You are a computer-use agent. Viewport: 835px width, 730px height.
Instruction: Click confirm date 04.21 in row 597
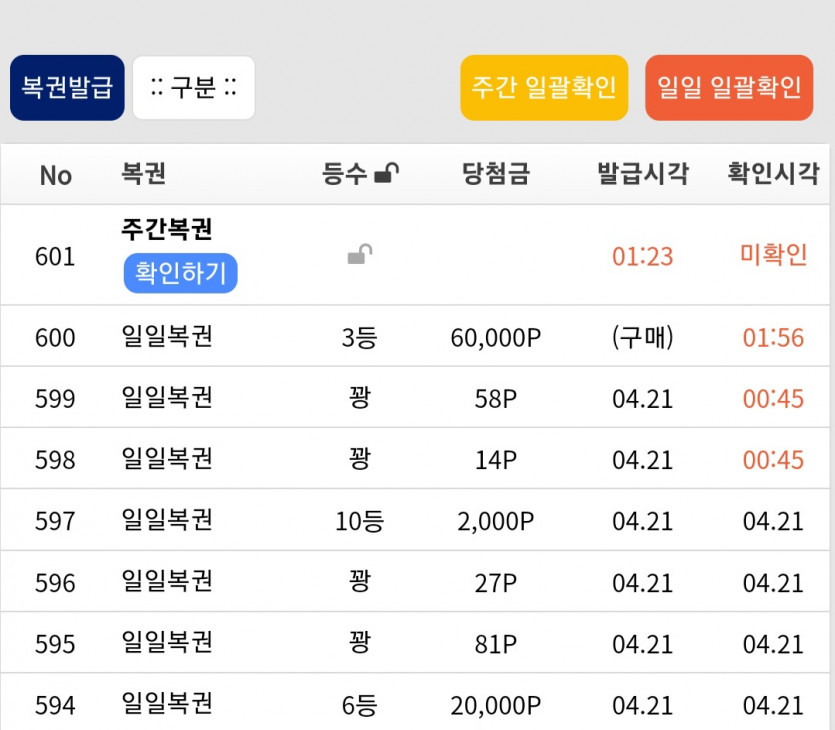click(773, 521)
